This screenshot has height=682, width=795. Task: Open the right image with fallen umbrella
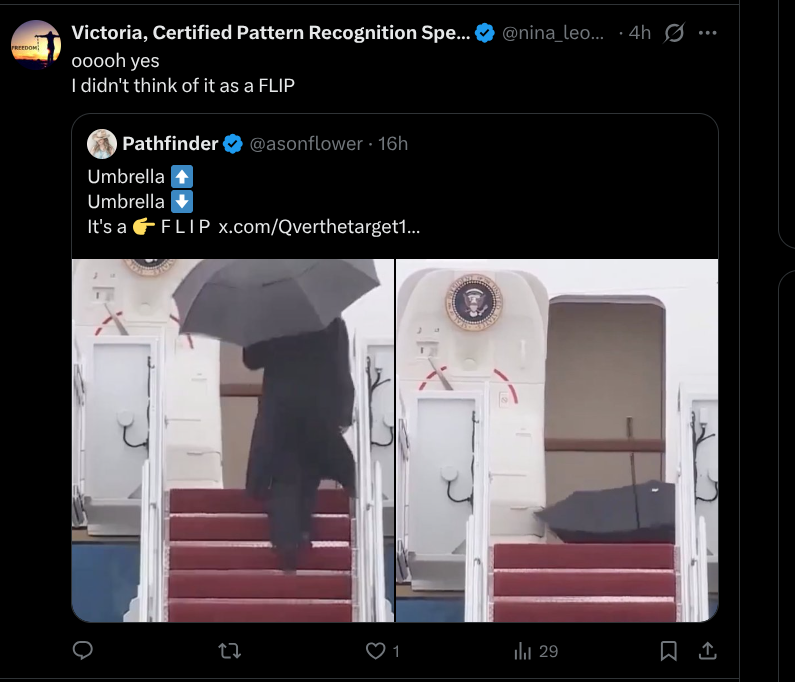(558, 440)
